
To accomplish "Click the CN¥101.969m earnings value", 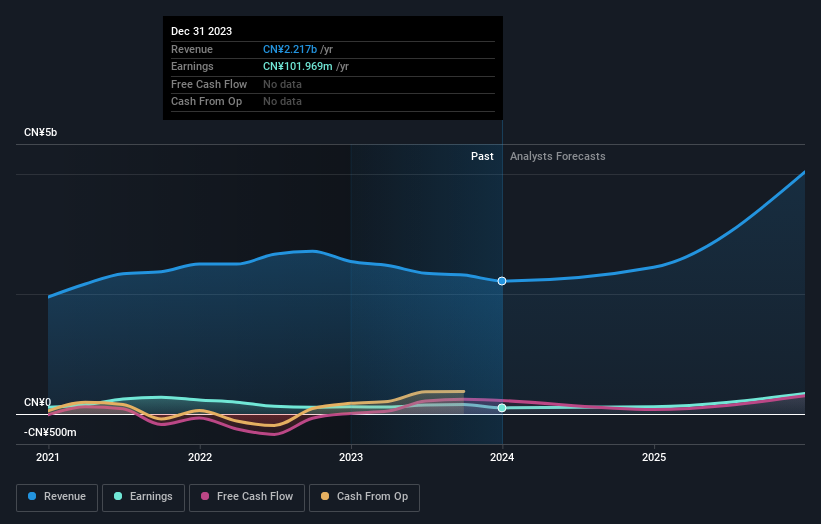I will click(x=298, y=66).
